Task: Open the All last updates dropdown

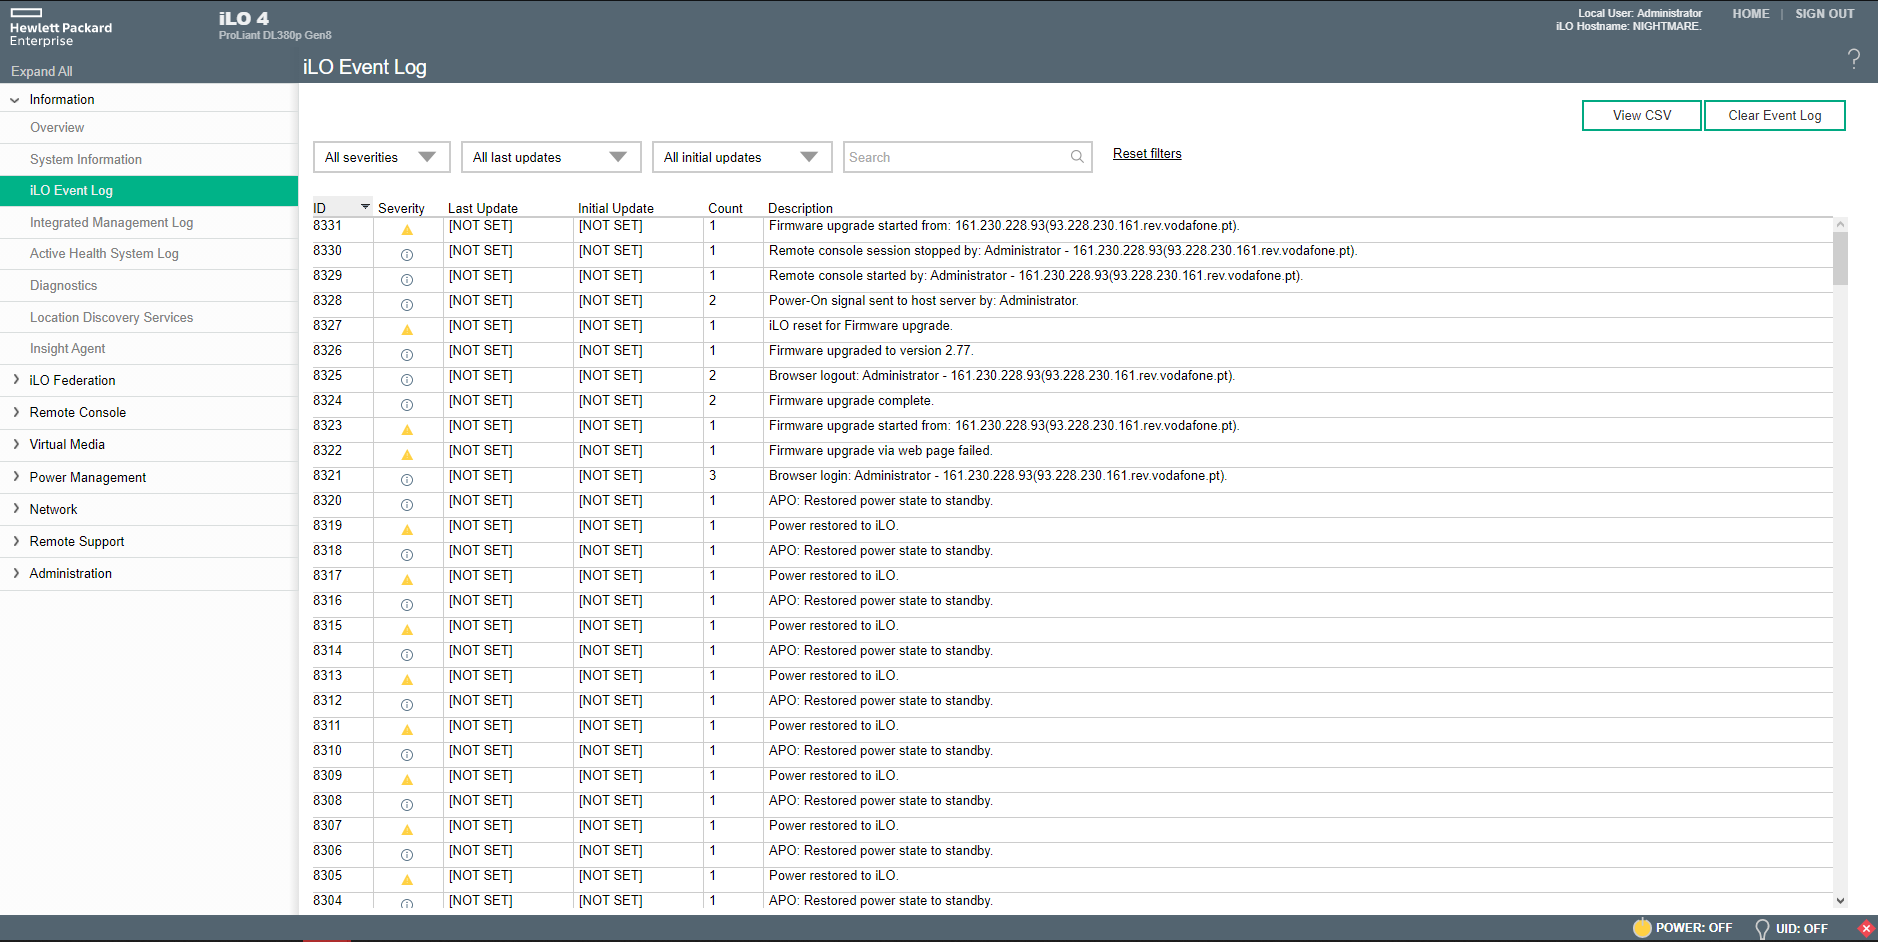Action: point(551,157)
